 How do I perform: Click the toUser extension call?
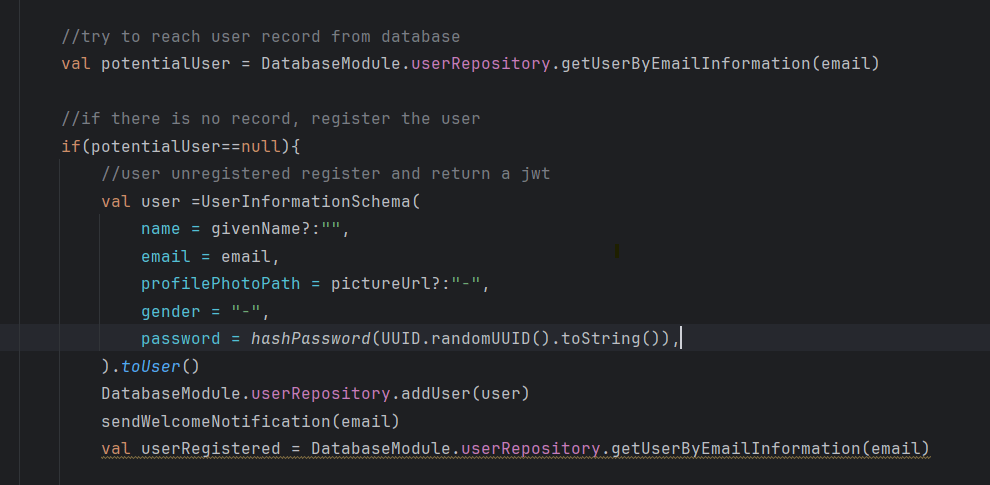pyautogui.click(x=151, y=366)
